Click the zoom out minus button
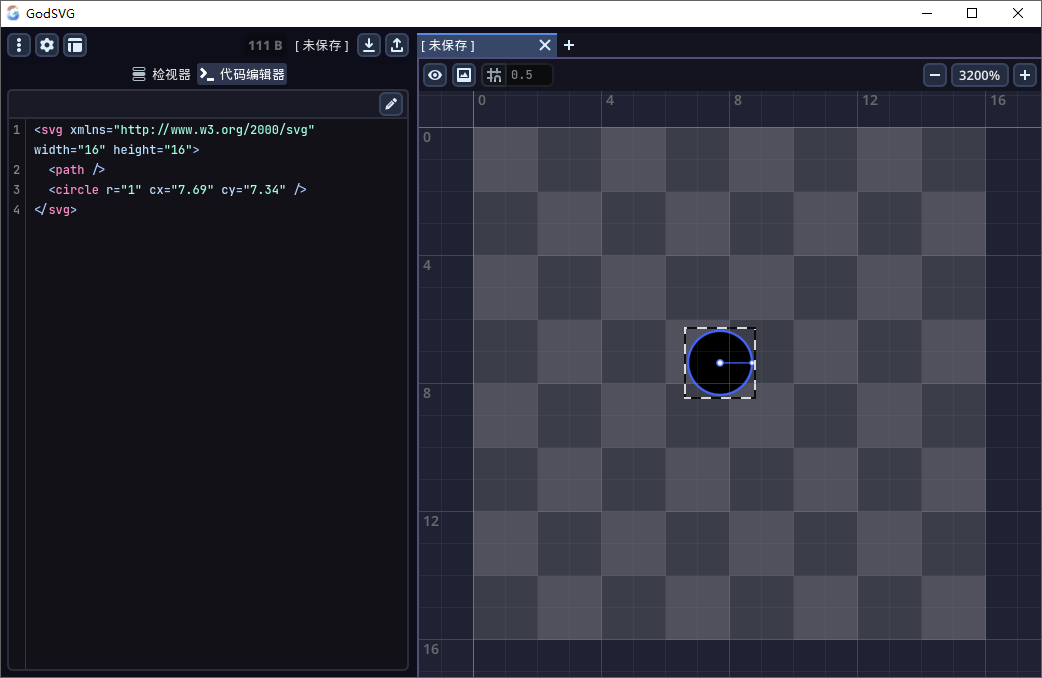The height and width of the screenshot is (678, 1042). (935, 75)
